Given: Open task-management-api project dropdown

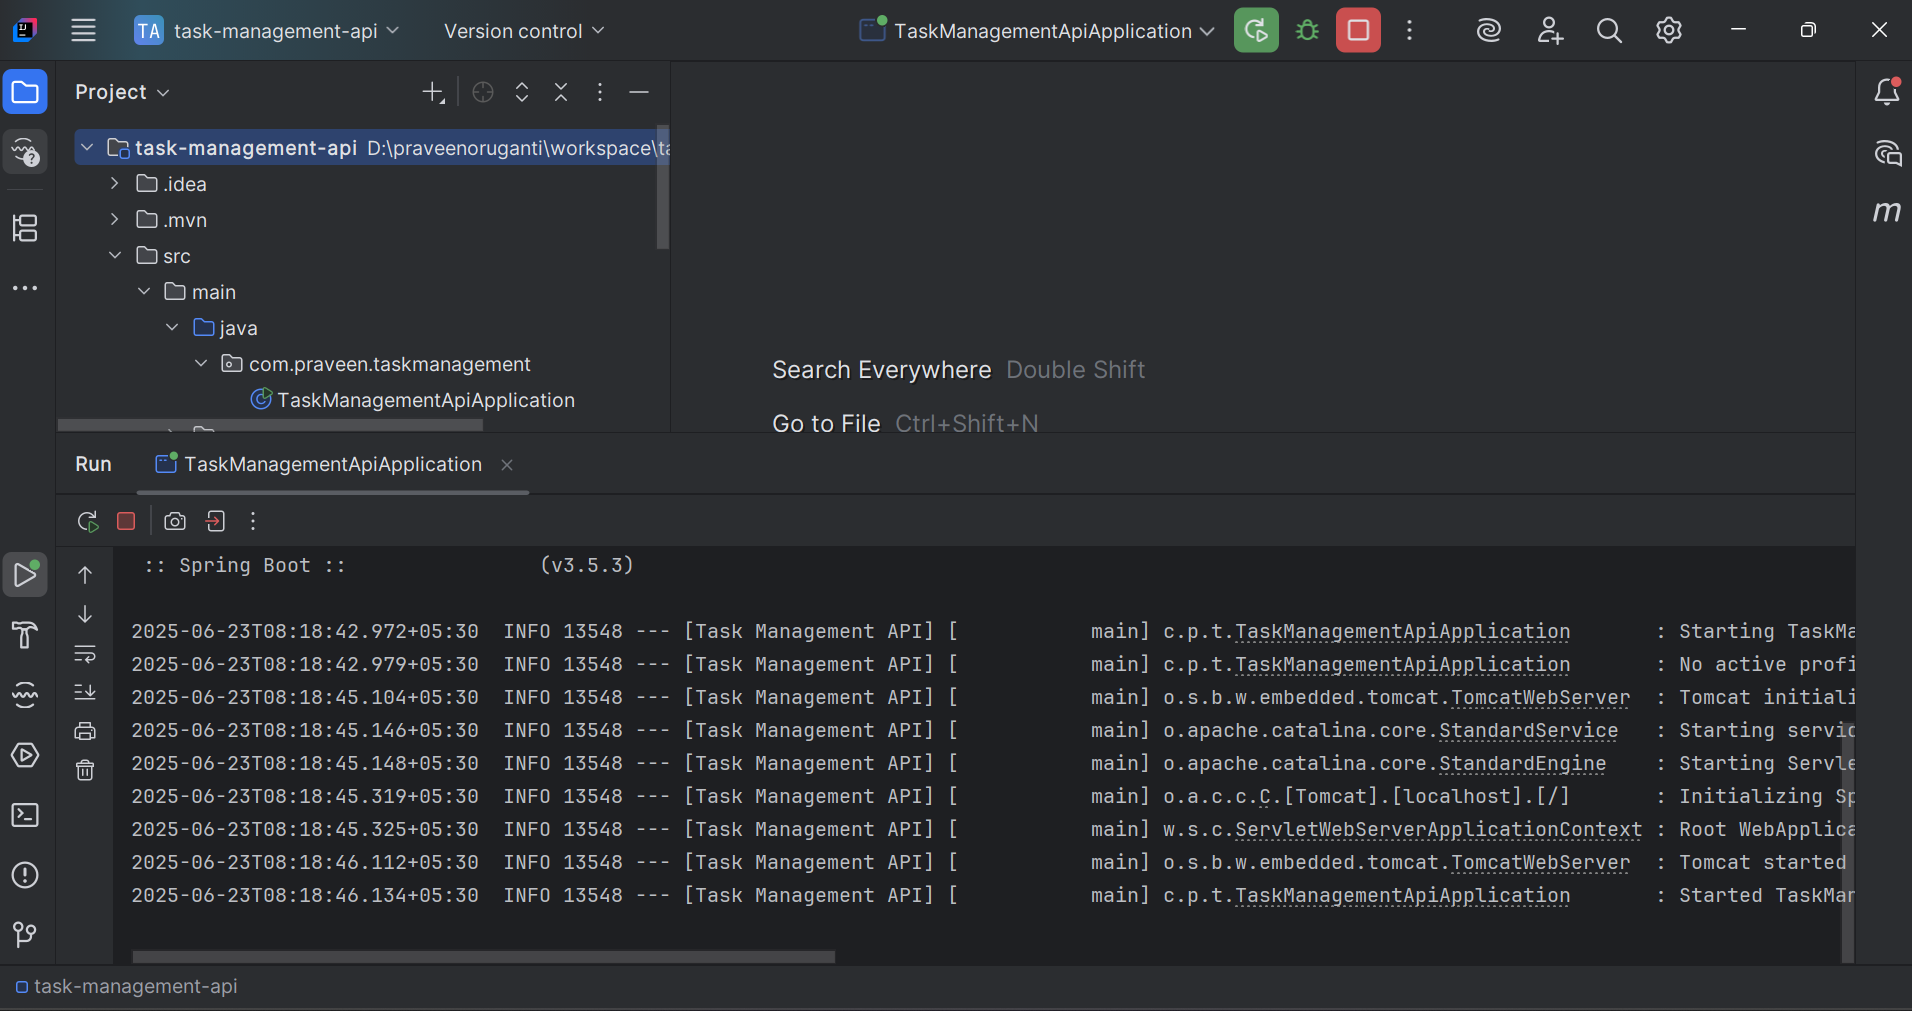Looking at the screenshot, I should pyautogui.click(x=267, y=31).
